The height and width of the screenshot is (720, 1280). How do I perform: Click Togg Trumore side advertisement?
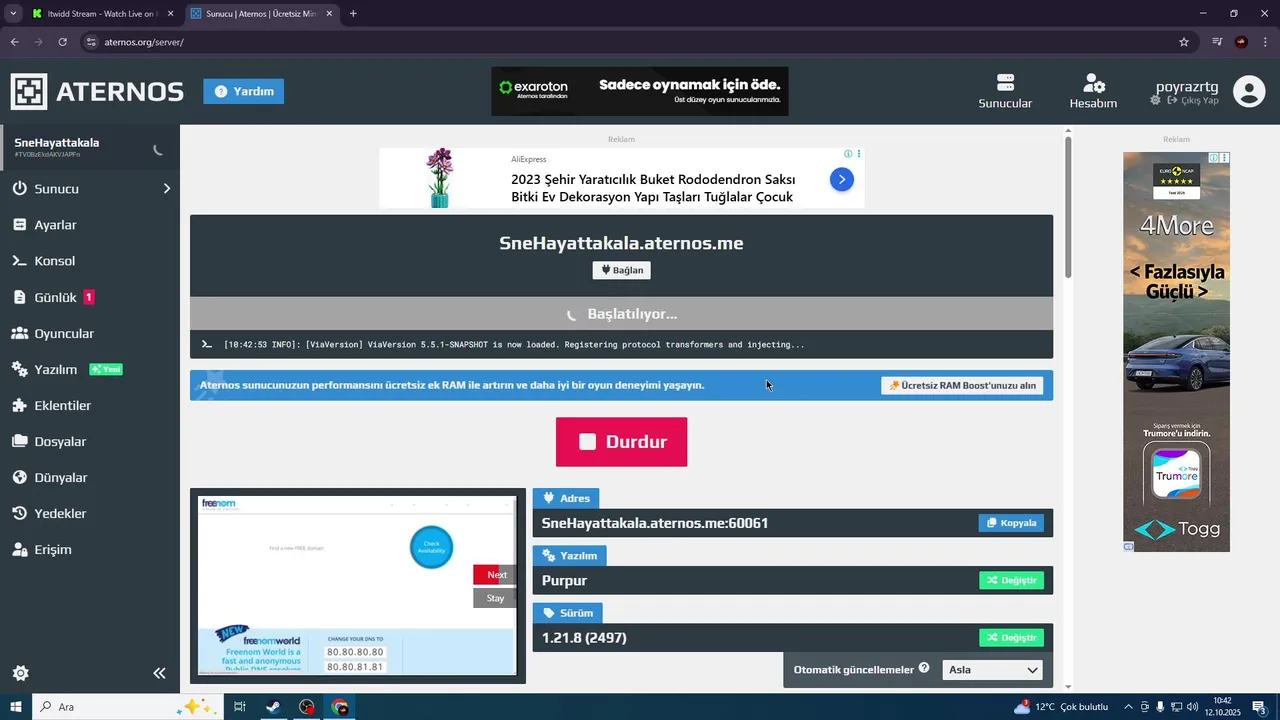1176,351
